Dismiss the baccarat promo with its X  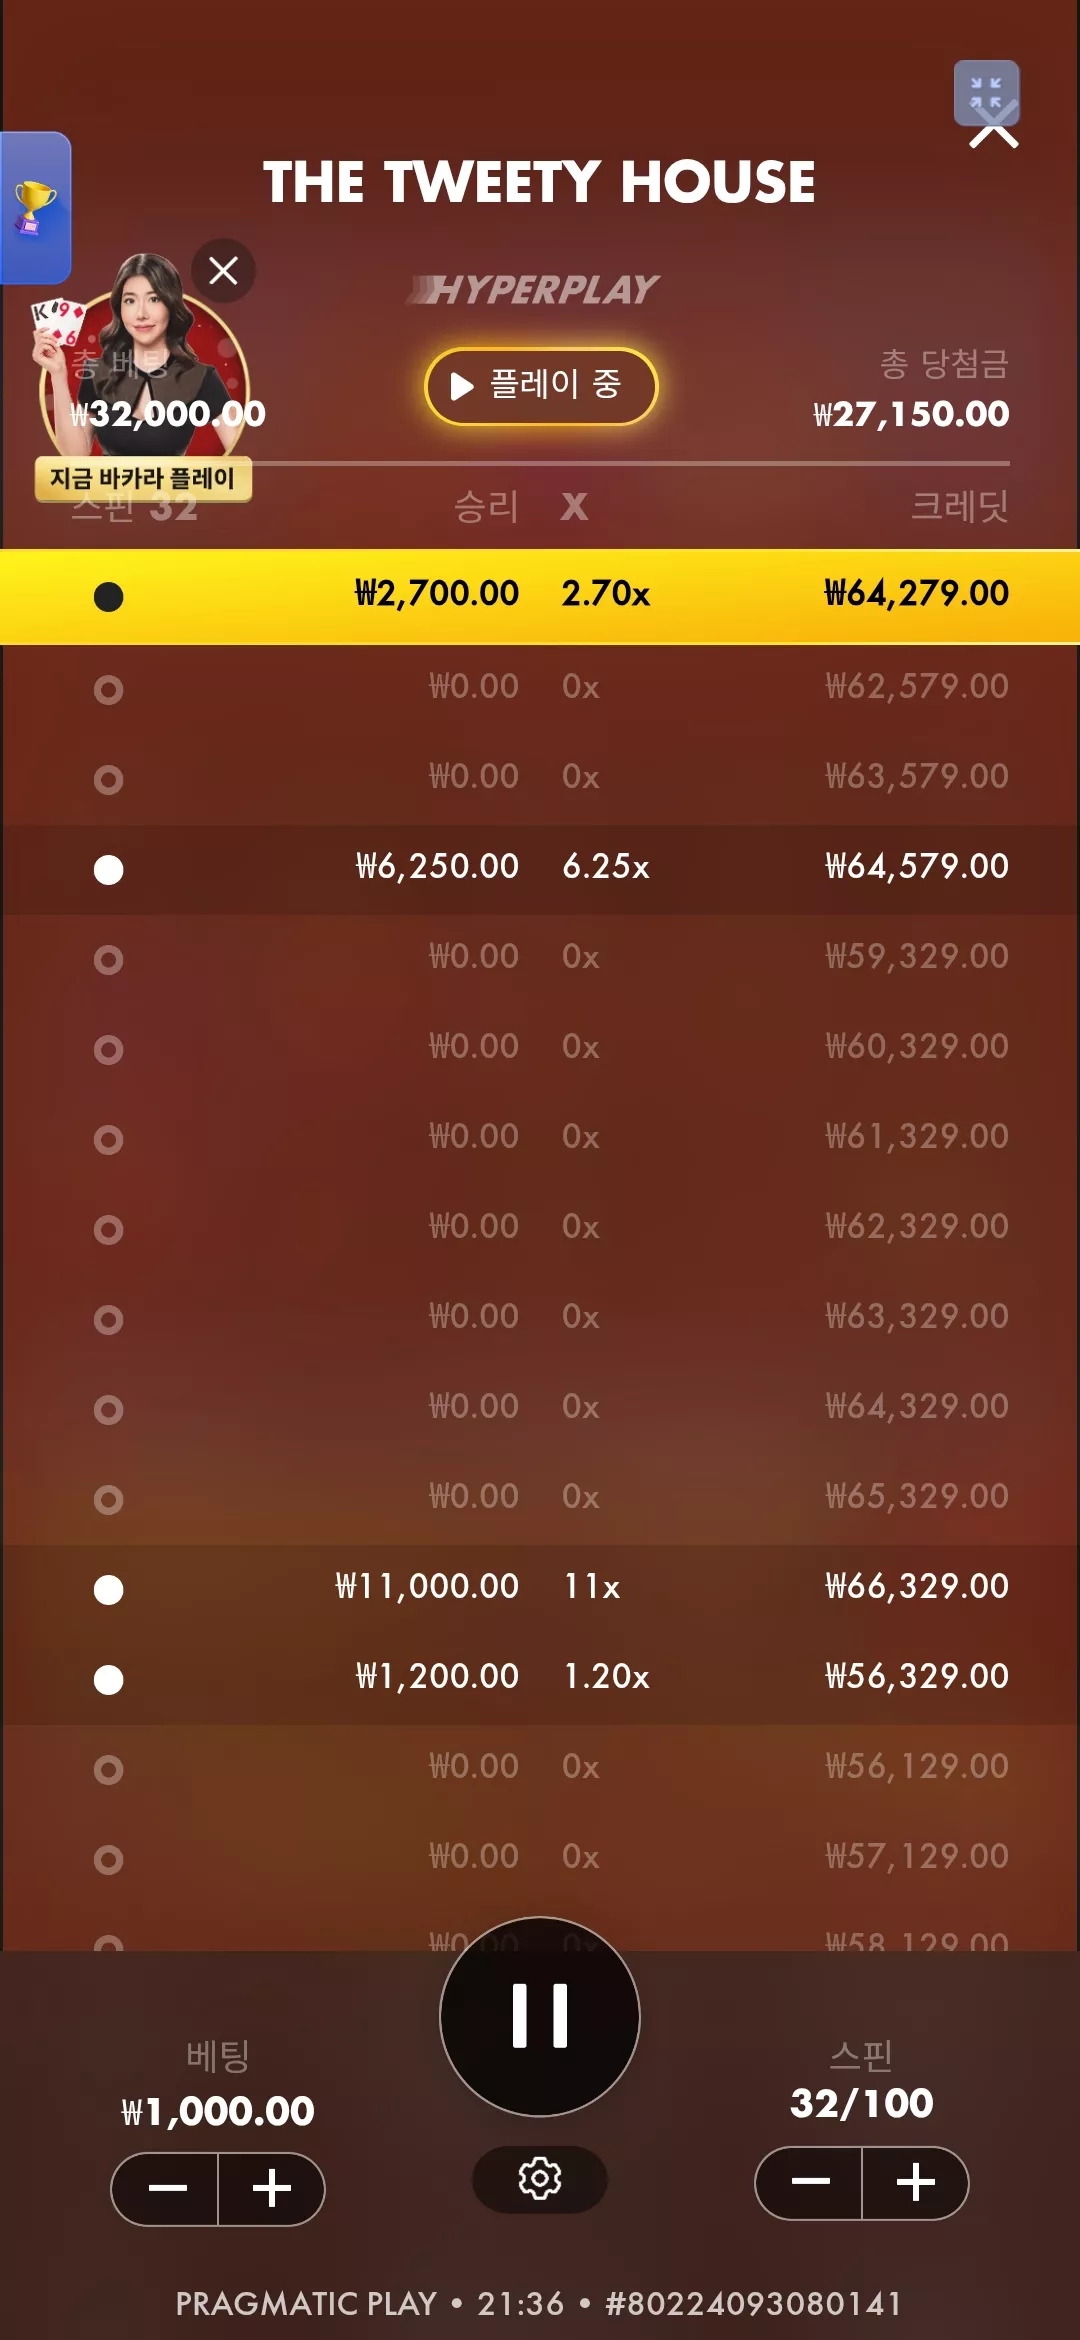tap(223, 270)
